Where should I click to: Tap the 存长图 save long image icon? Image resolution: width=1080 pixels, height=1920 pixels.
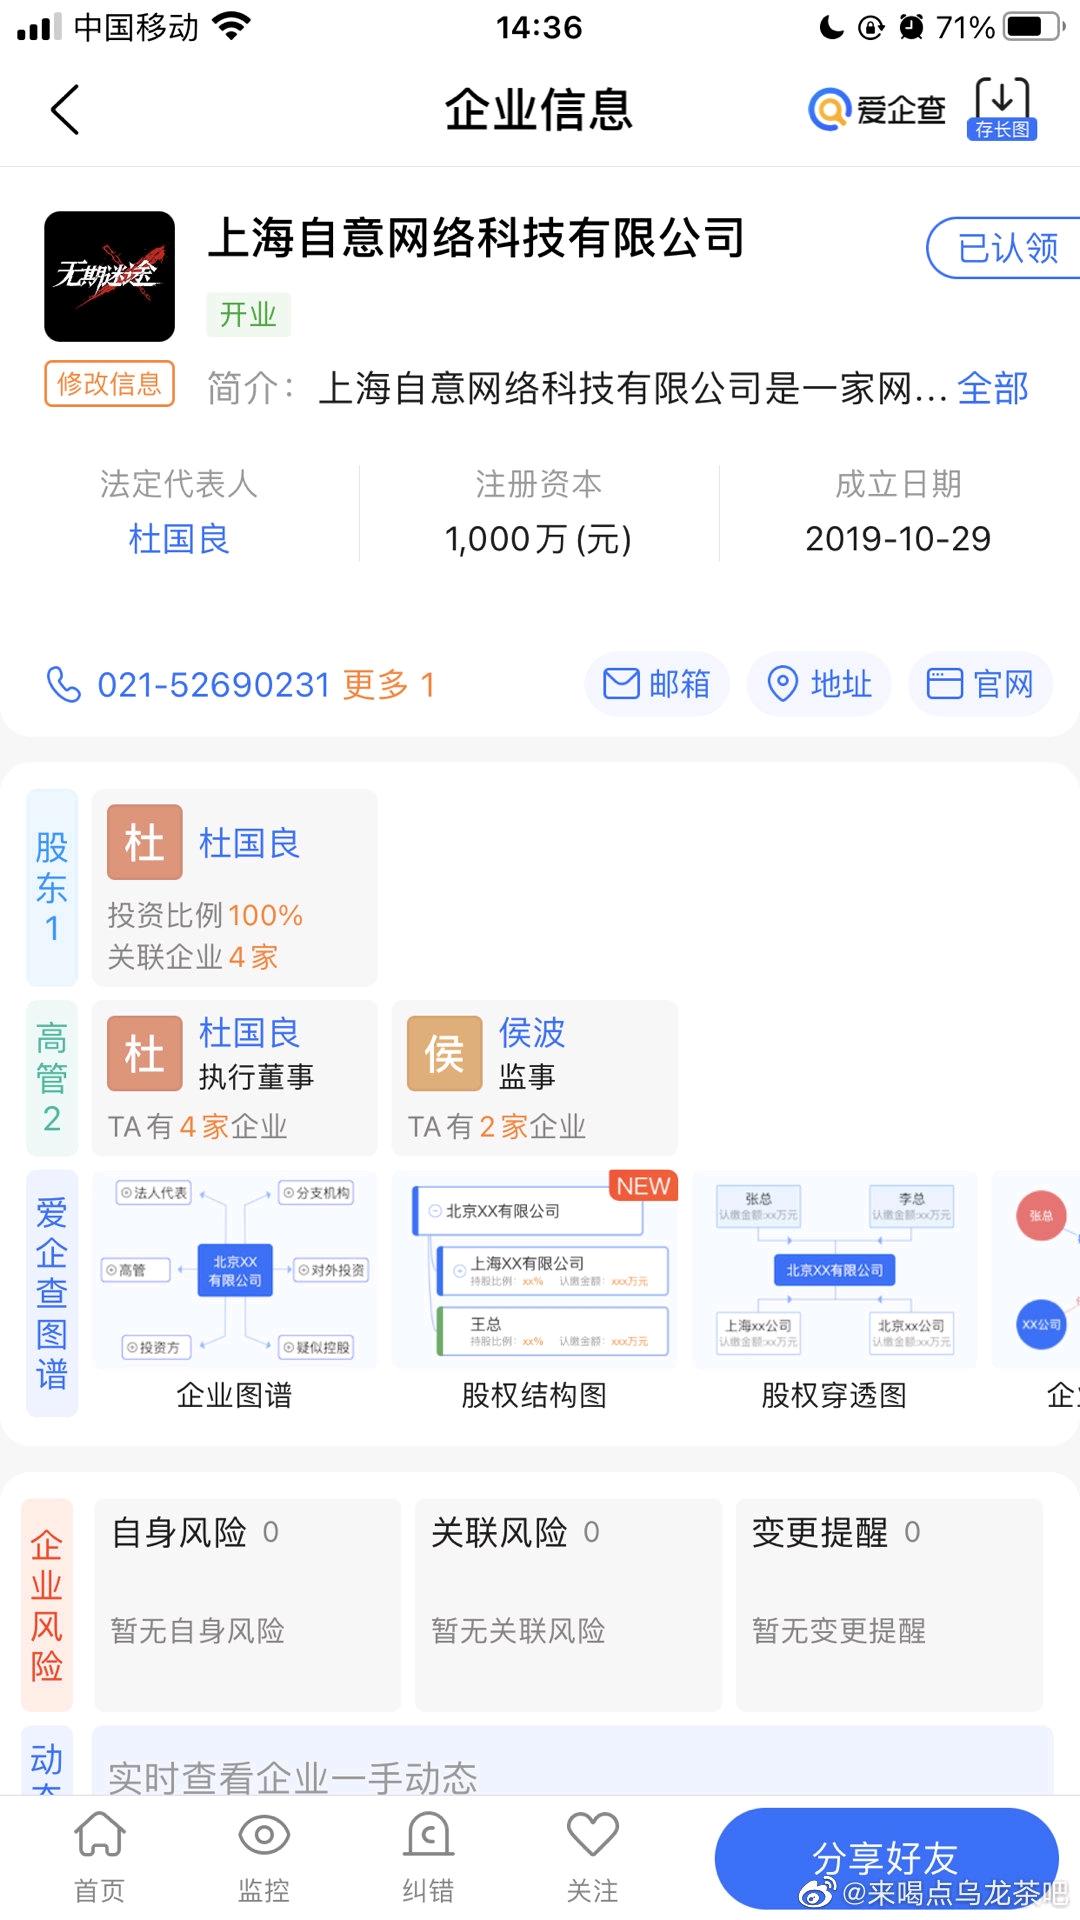1002,108
